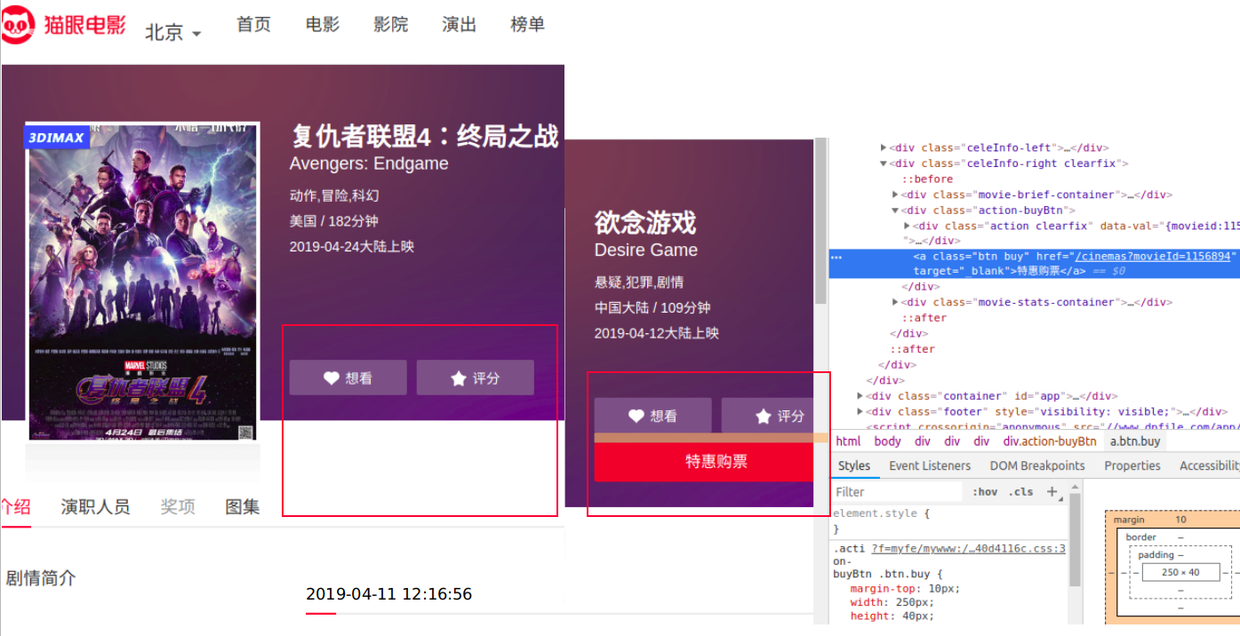This screenshot has height=636, width=1240.
Task: Collapse the action-buyBtn div node
Action: coord(895,211)
